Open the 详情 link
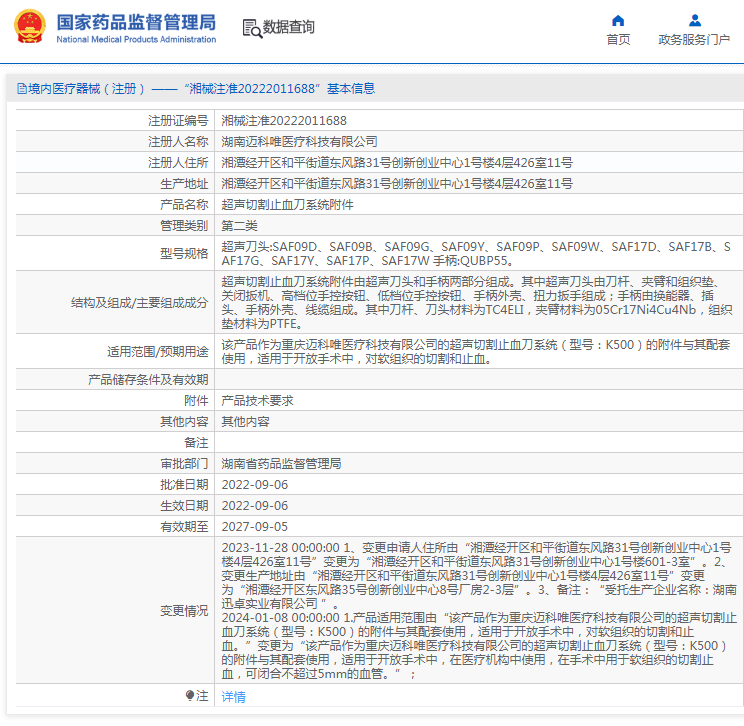Screen dimensions: 744x726 tap(233, 696)
